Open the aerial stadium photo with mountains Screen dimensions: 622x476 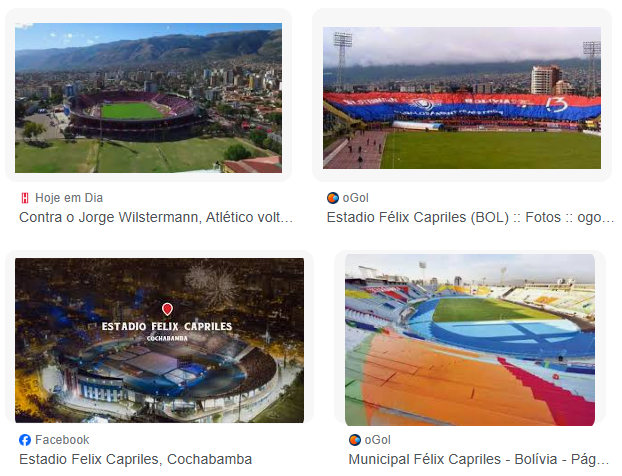(x=148, y=98)
